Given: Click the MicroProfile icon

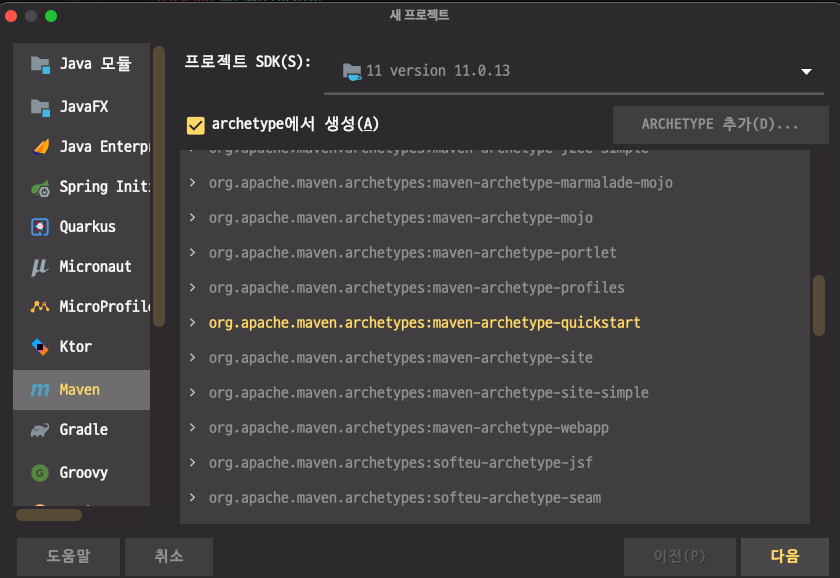Looking at the screenshot, I should point(40,306).
